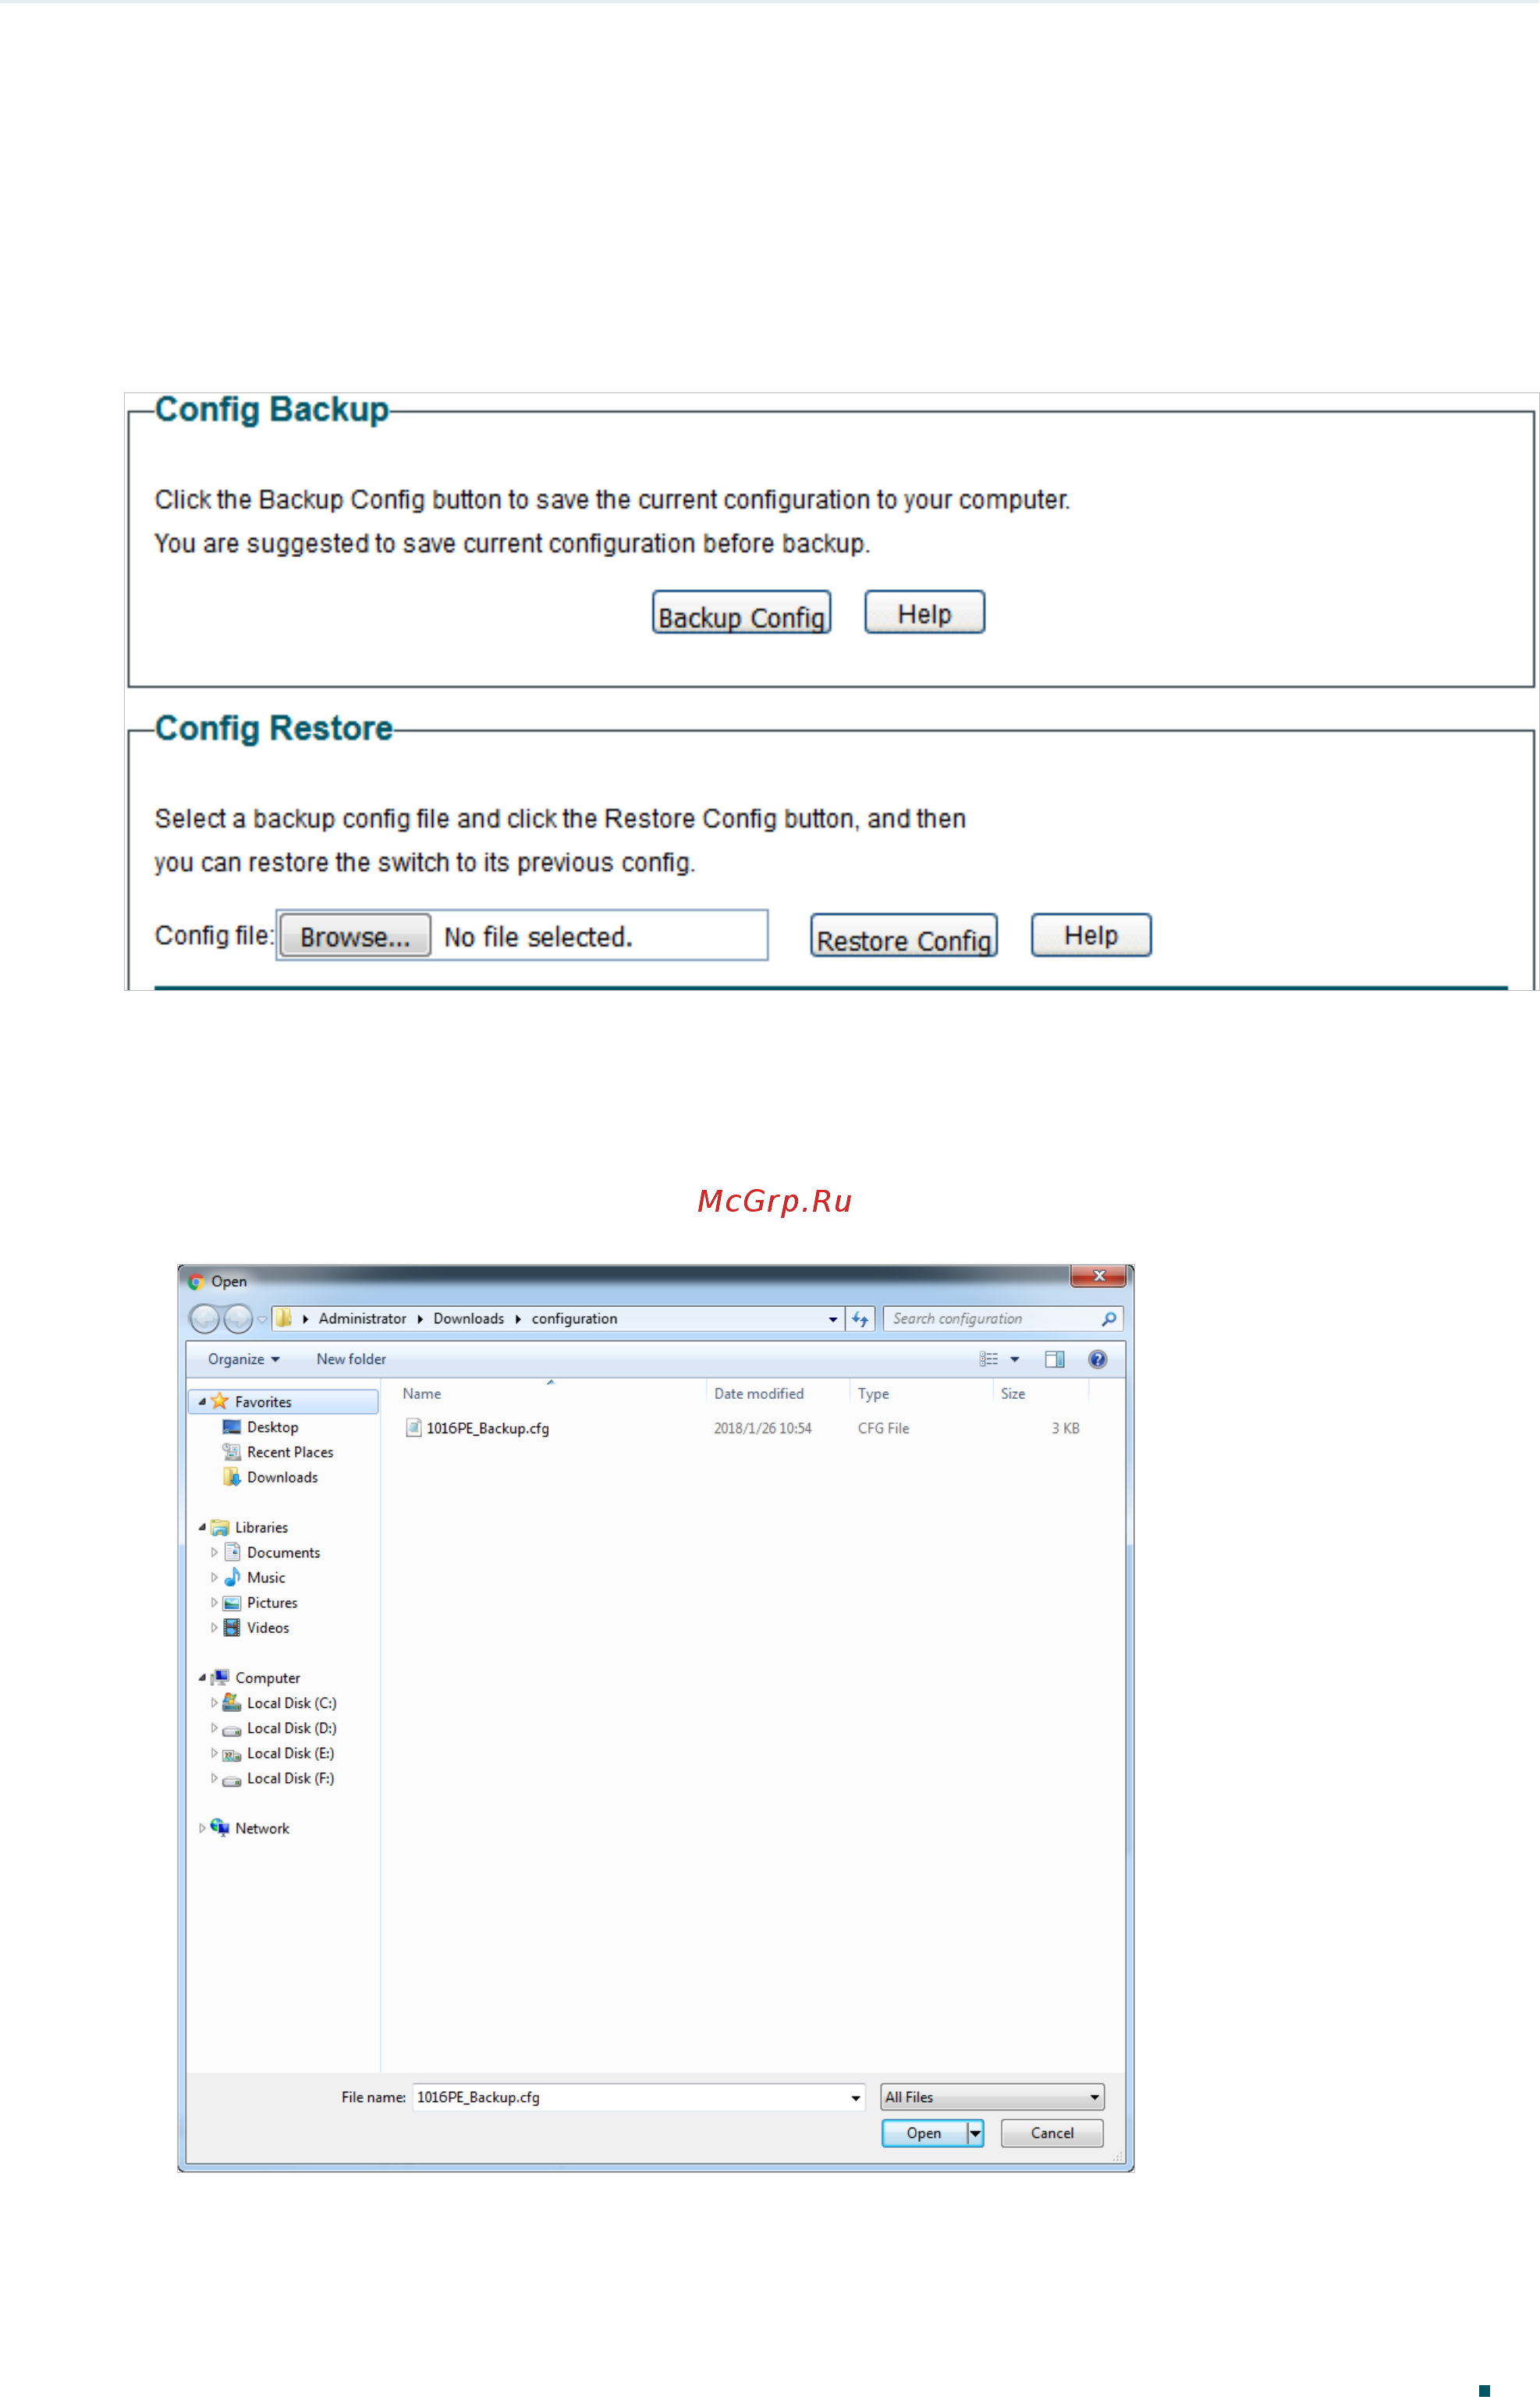
Task: Select Recent Places under Favorites
Action: 290,1452
